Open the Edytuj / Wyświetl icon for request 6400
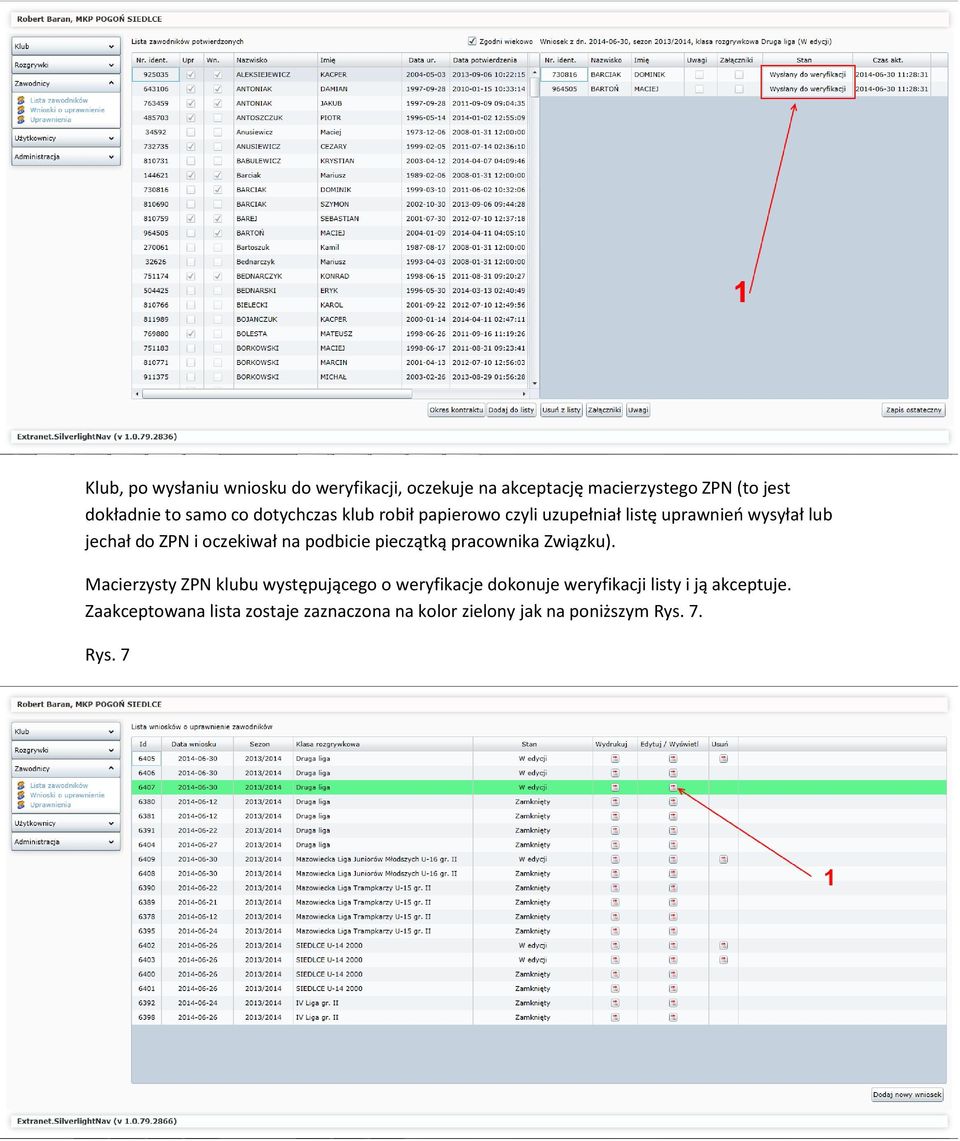 click(x=673, y=974)
